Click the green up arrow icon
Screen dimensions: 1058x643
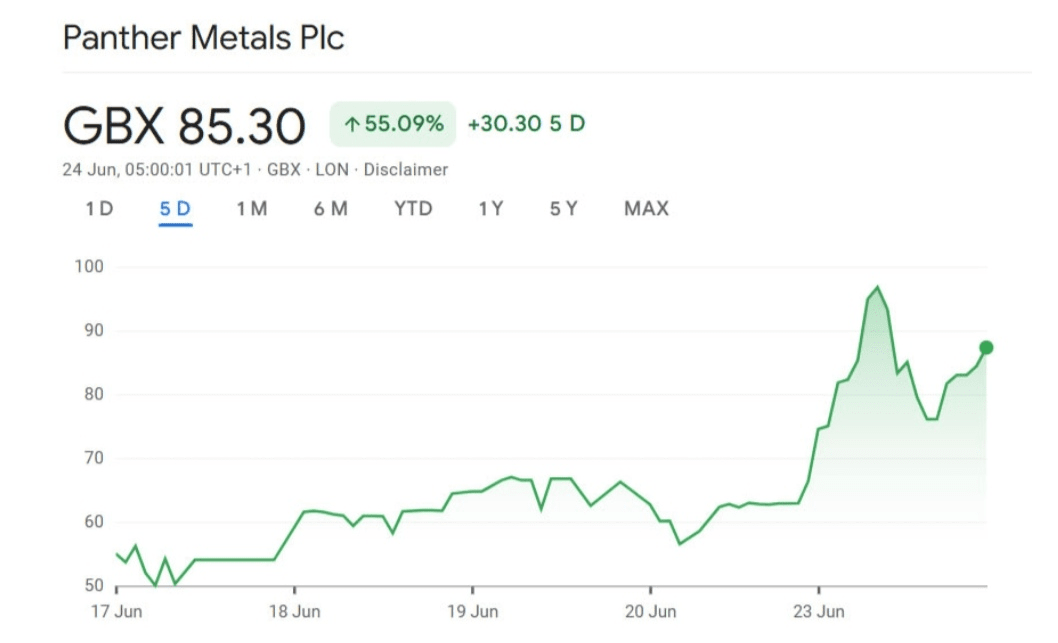point(351,125)
